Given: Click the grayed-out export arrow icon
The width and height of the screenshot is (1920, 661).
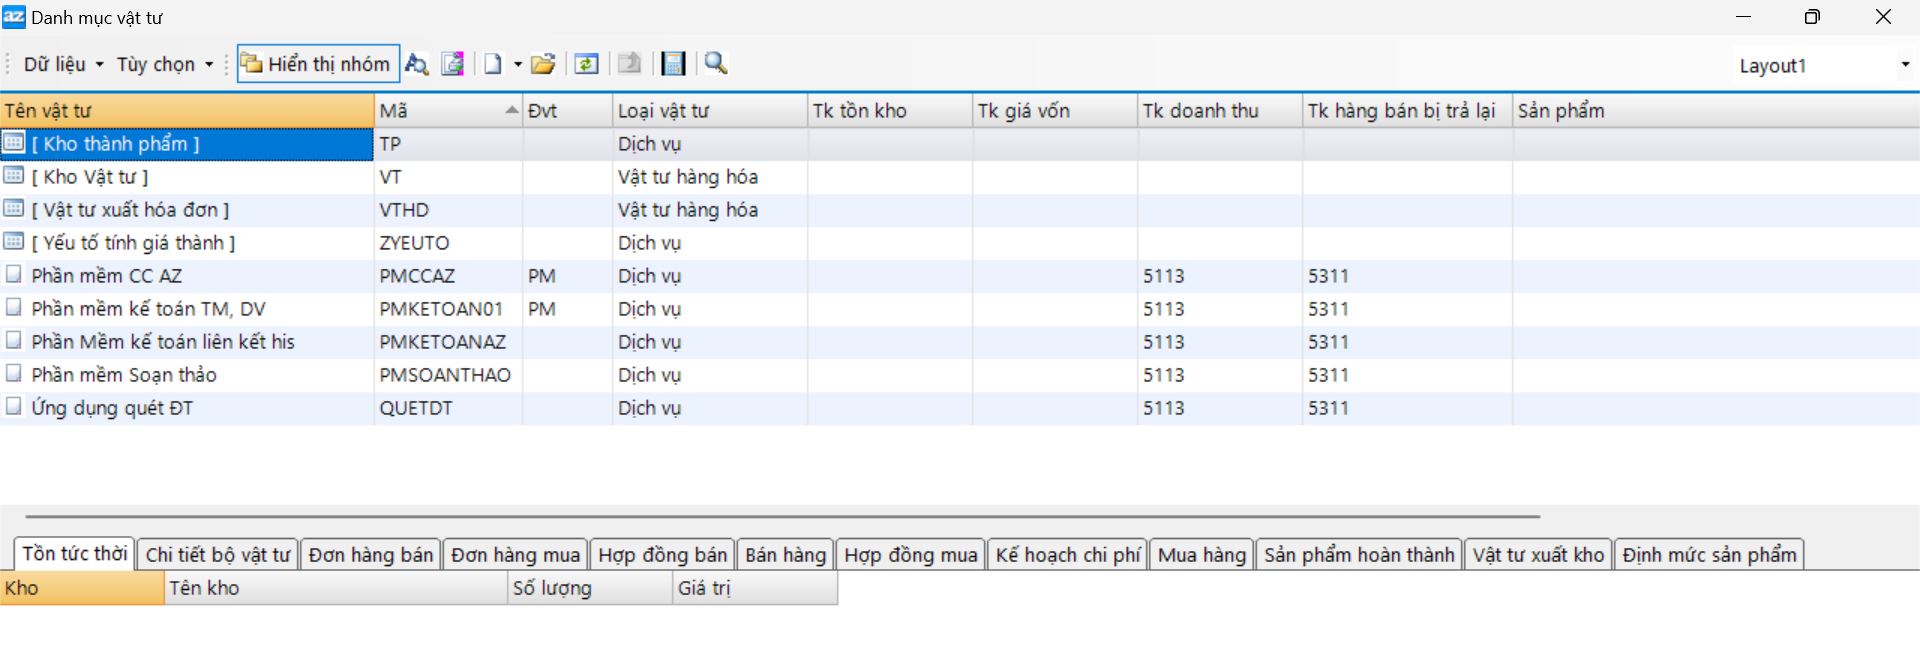Looking at the screenshot, I should (x=629, y=64).
